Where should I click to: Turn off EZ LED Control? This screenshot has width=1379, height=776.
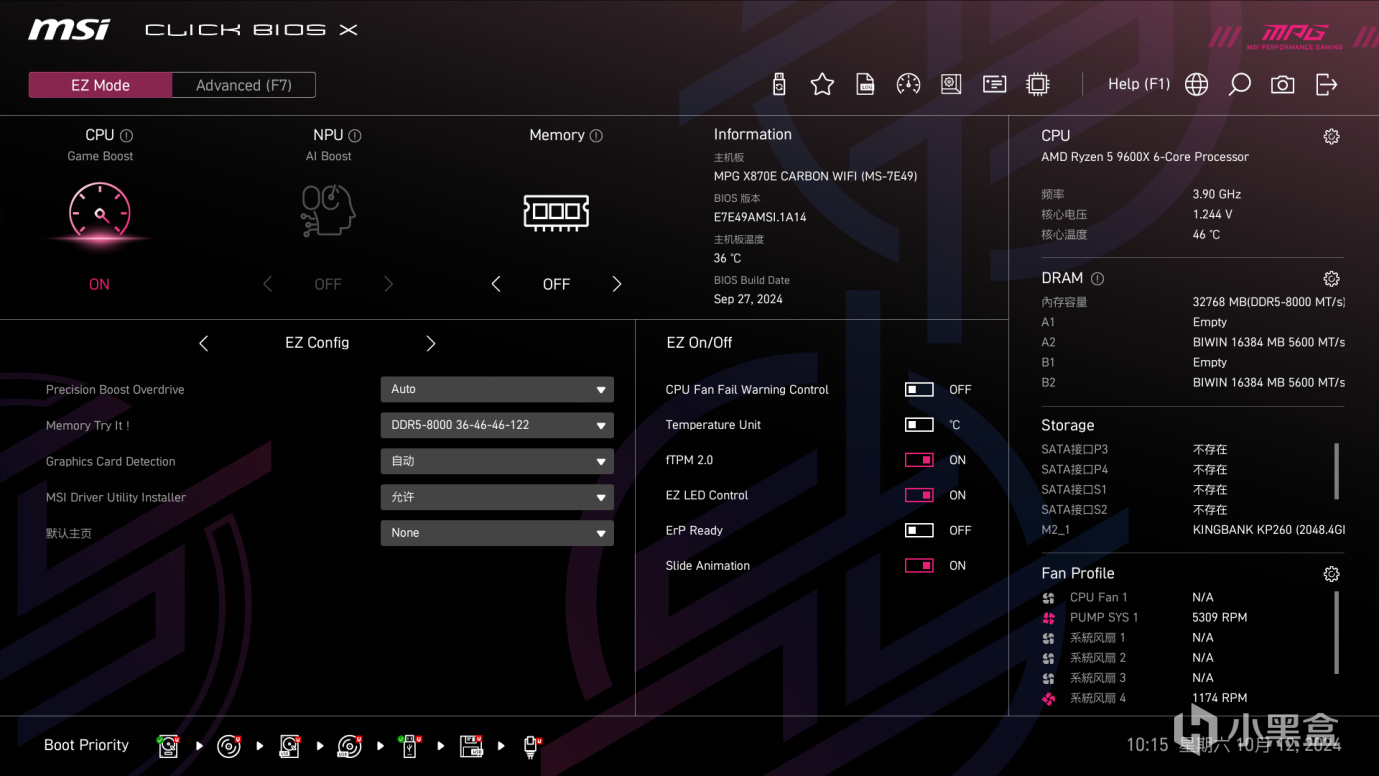(x=919, y=495)
